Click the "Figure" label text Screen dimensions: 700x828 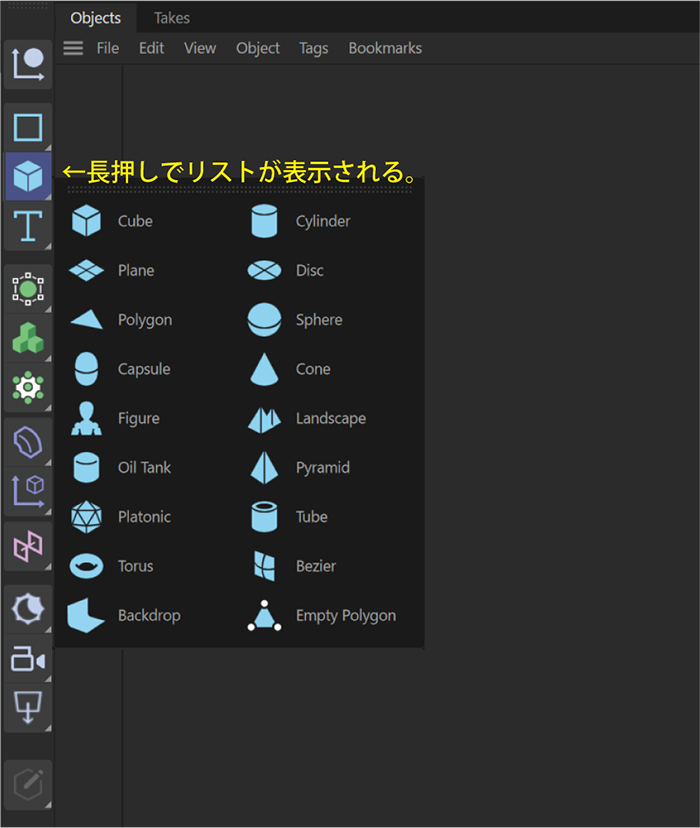(139, 419)
